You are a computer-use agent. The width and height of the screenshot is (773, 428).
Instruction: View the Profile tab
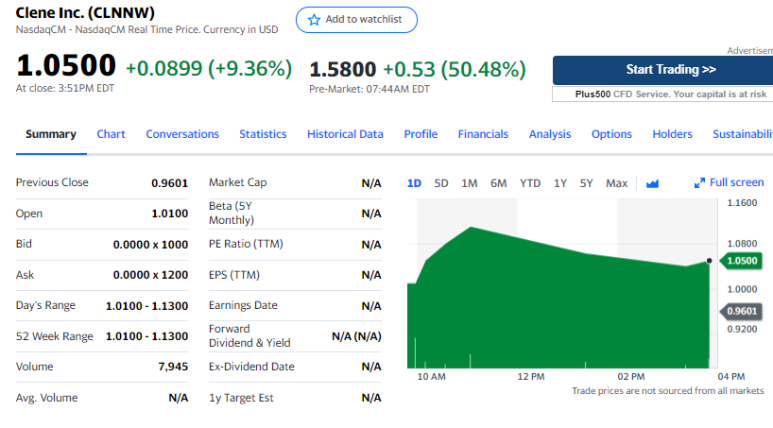(421, 134)
